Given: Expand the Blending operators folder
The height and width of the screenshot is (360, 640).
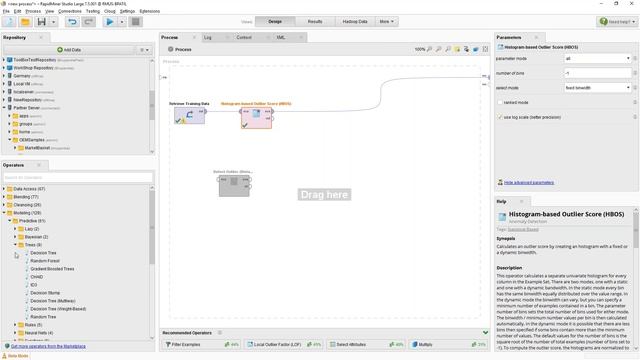Looking at the screenshot, I should click(x=4, y=197).
